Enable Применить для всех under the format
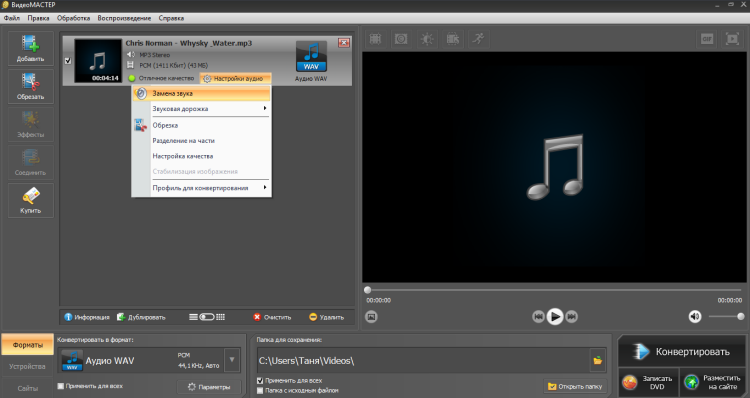The width and height of the screenshot is (750, 398). point(61,386)
